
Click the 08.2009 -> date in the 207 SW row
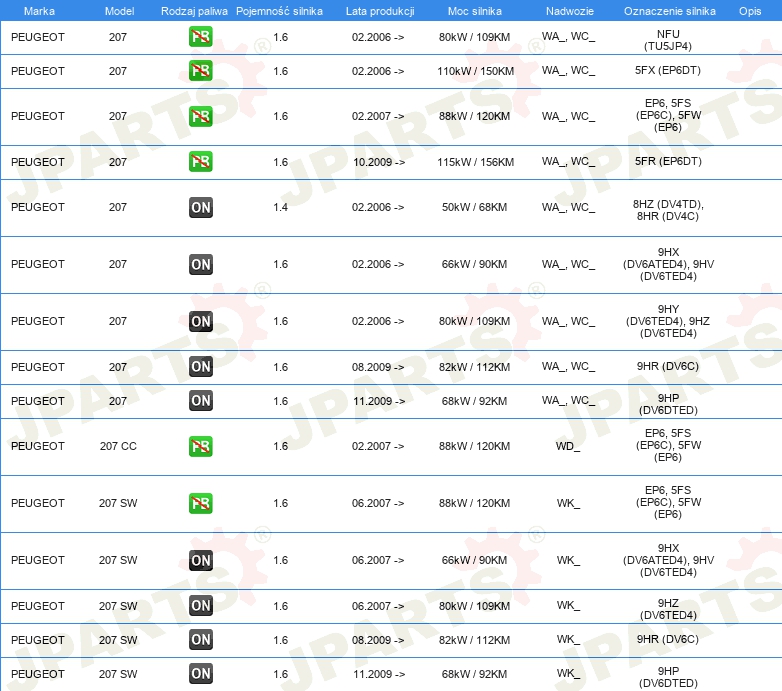pos(378,640)
